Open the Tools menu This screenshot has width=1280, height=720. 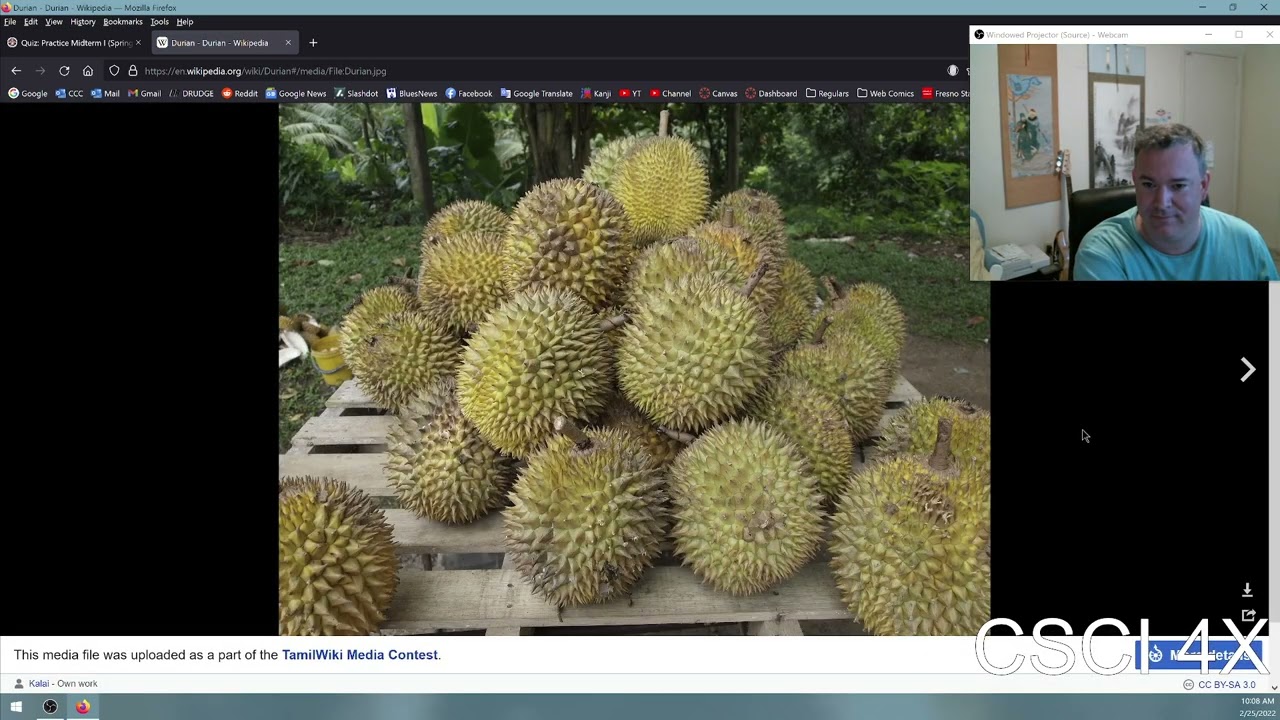[x=159, y=21]
